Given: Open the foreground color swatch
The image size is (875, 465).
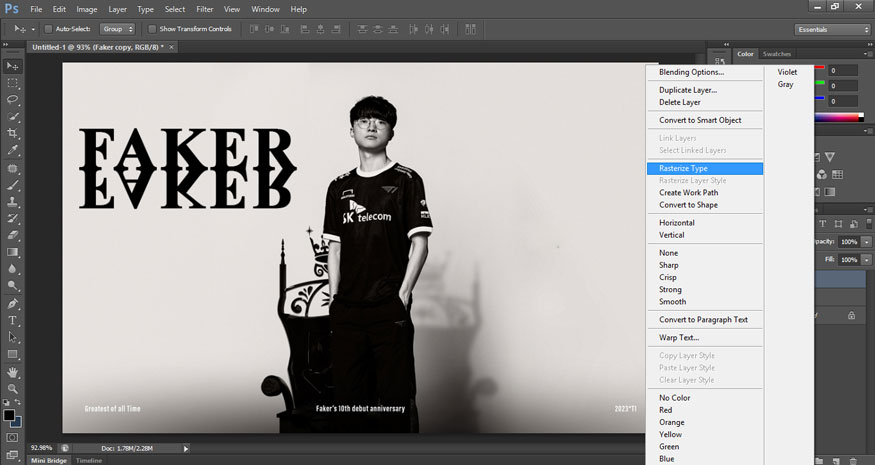Looking at the screenshot, I should [8, 415].
